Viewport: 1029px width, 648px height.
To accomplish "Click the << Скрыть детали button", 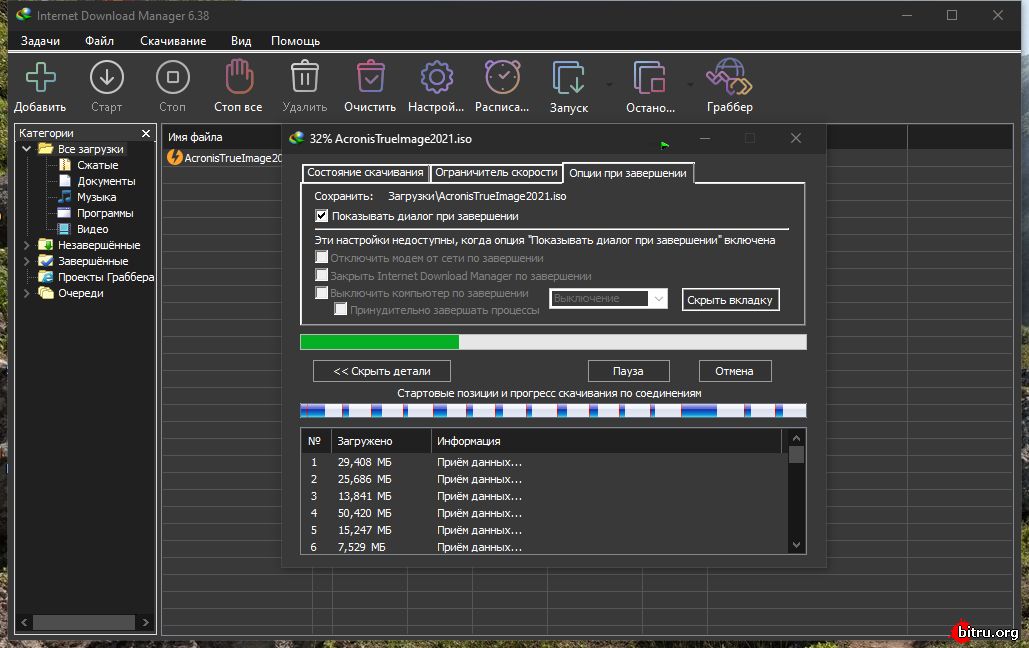I will (x=382, y=371).
